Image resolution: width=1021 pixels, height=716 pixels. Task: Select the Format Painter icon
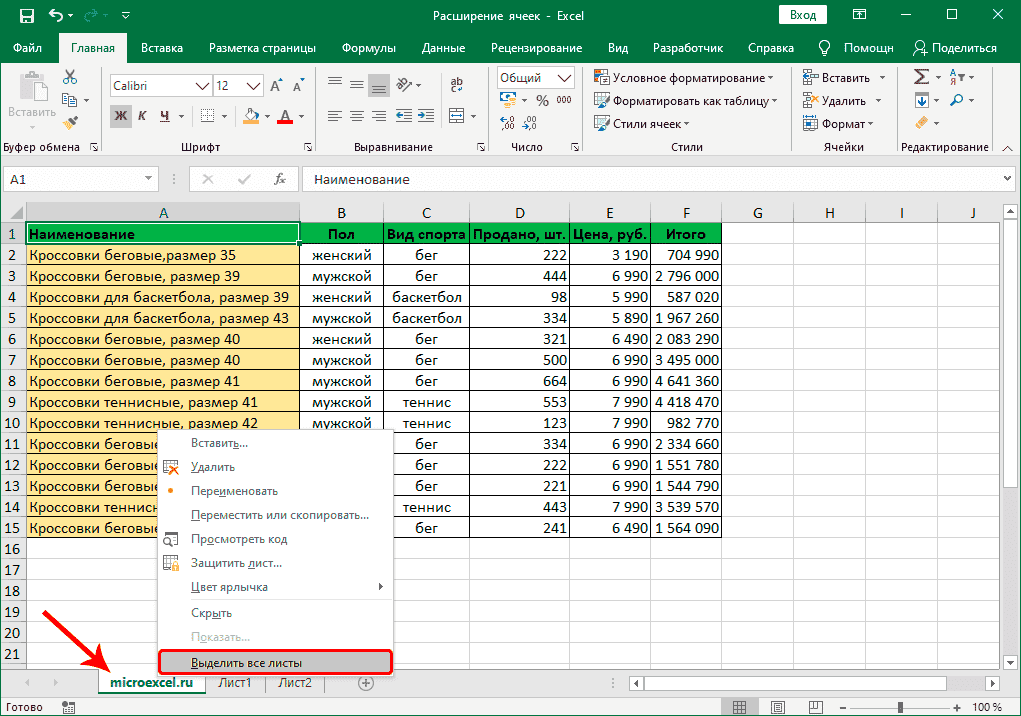[x=69, y=123]
